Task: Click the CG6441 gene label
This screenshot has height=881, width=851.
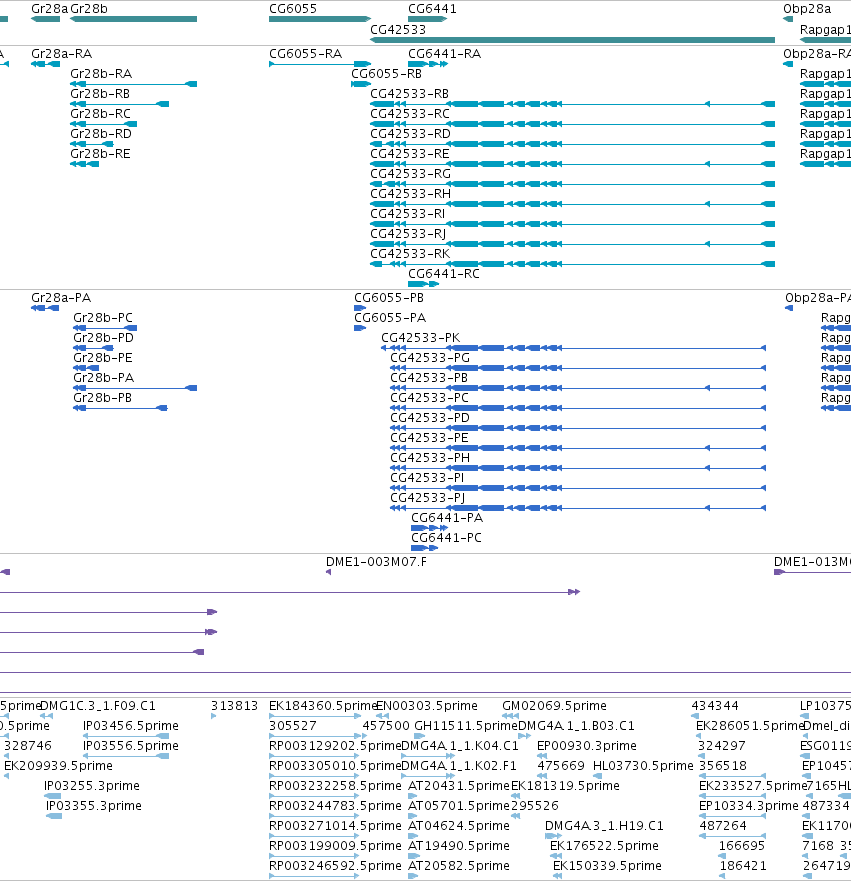Action: point(432,9)
